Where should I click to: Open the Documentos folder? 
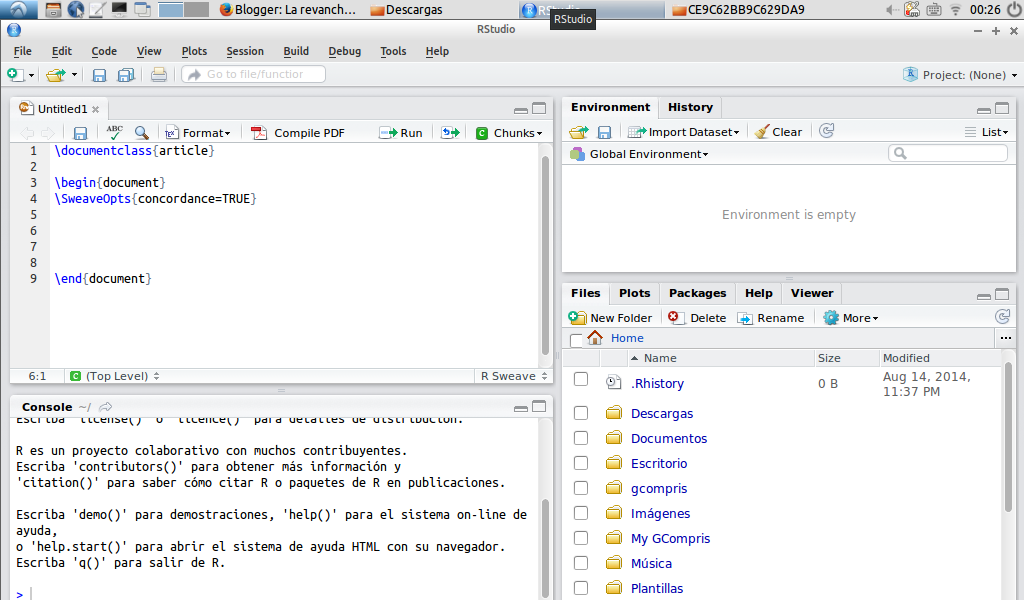click(668, 438)
